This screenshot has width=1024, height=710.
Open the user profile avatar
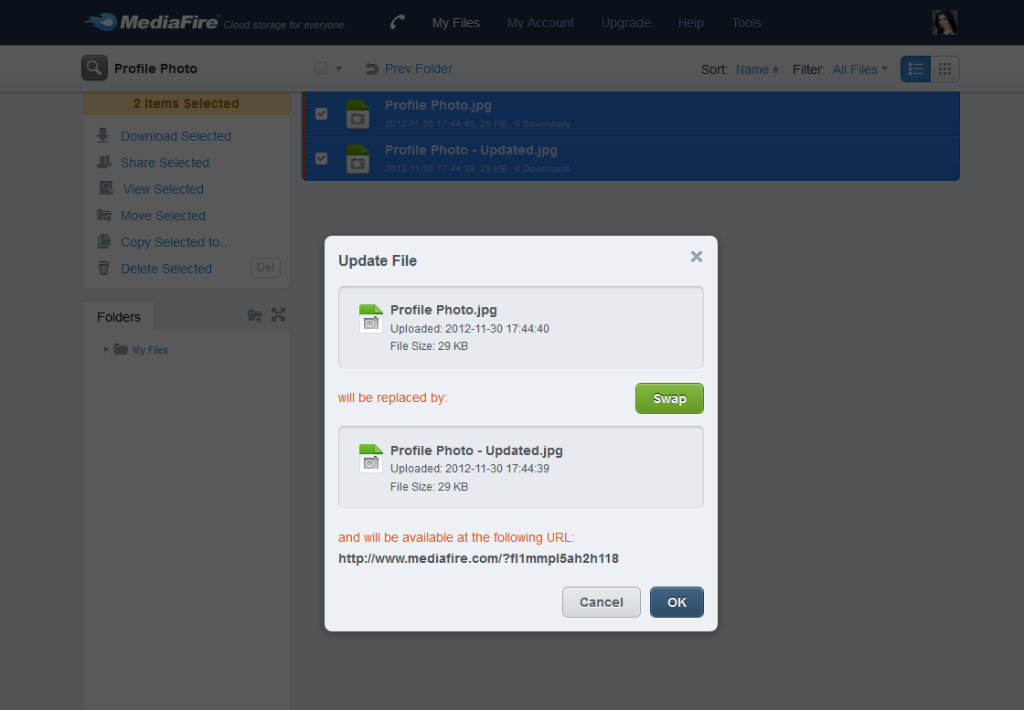[x=944, y=22]
